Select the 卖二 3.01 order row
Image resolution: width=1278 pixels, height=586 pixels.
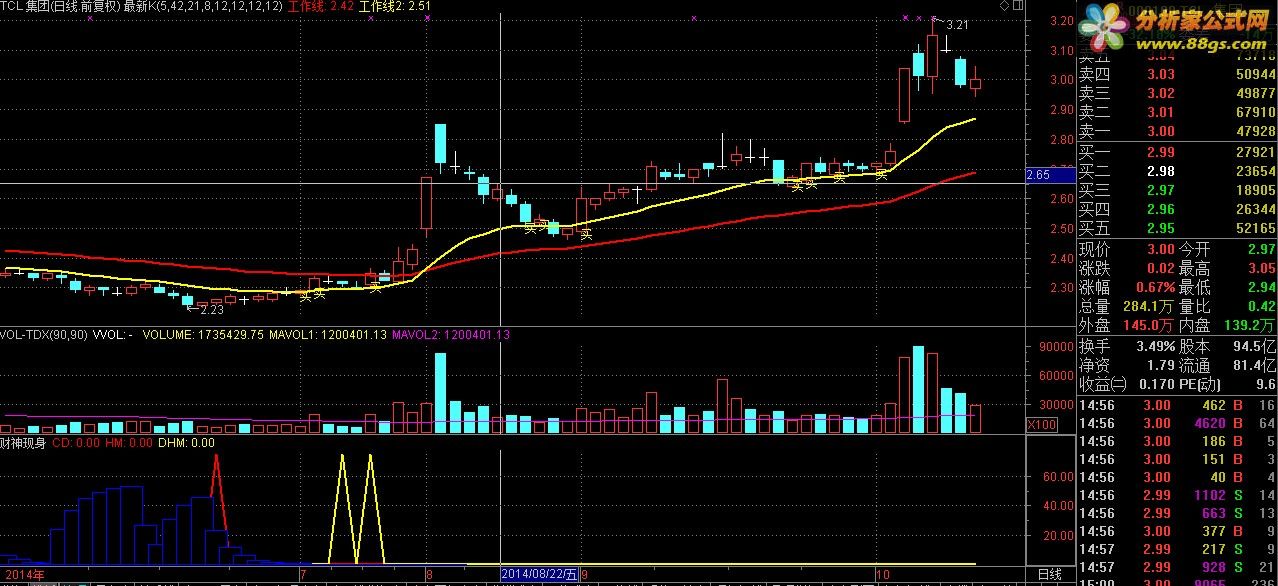pyautogui.click(x=1176, y=112)
